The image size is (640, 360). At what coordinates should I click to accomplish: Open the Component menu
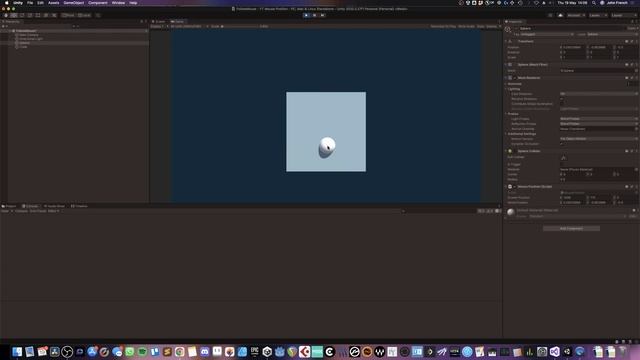(98, 3)
